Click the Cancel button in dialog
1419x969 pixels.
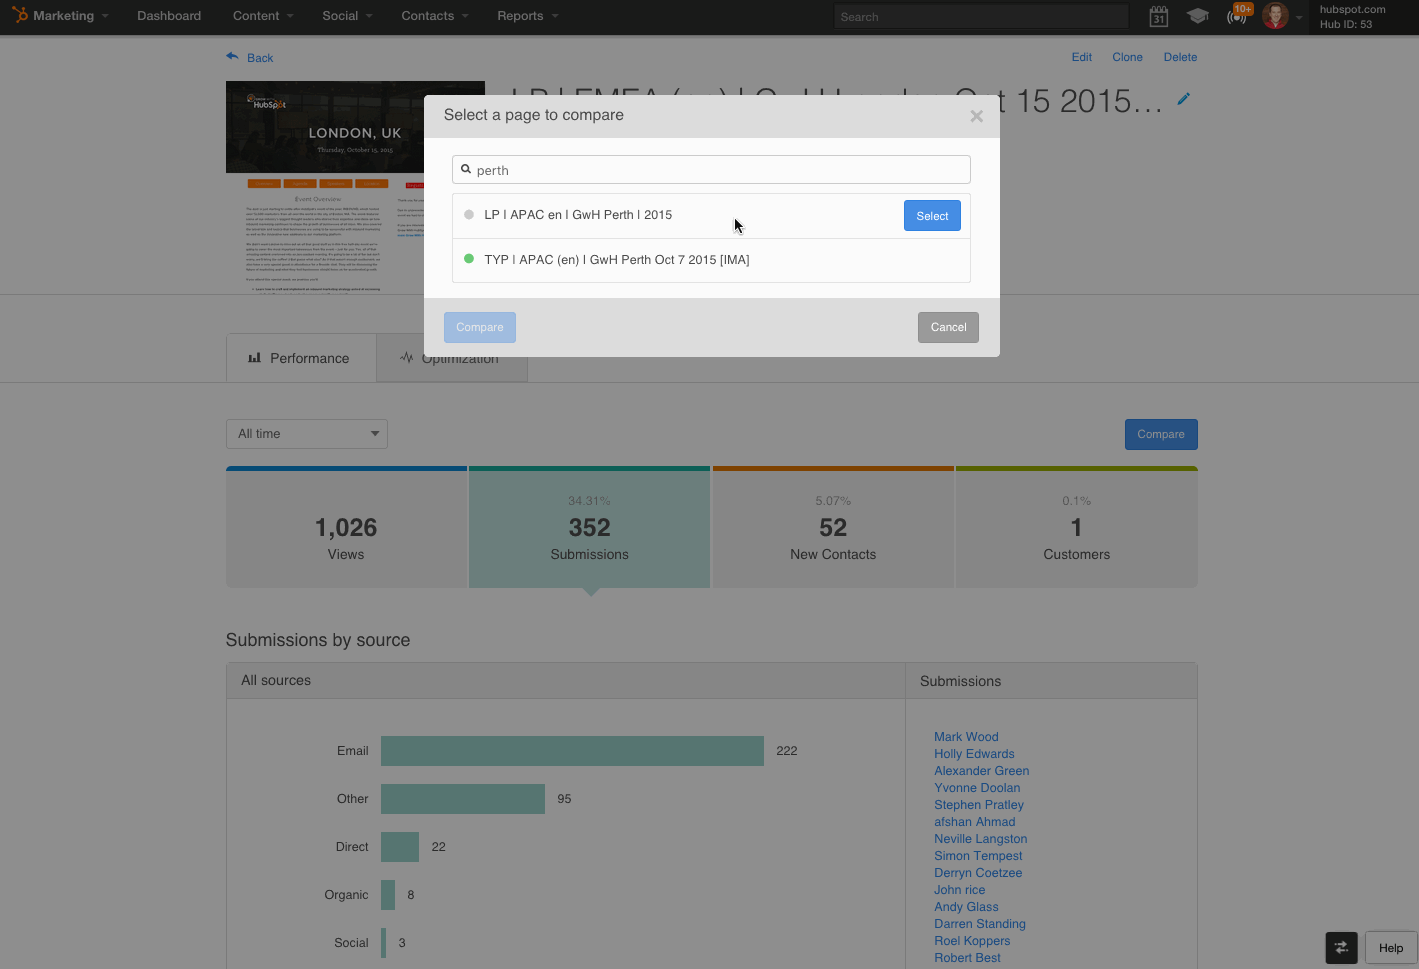[948, 327]
